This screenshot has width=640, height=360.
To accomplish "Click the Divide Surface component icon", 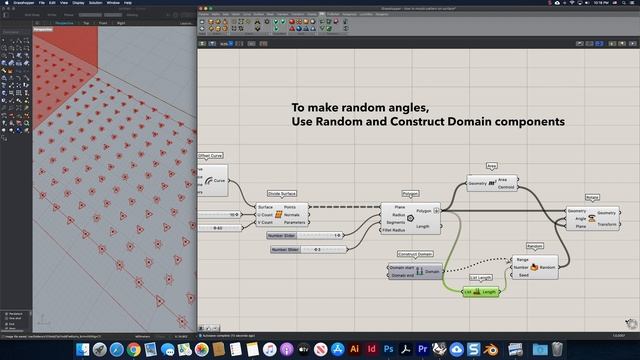I will 279,215.
